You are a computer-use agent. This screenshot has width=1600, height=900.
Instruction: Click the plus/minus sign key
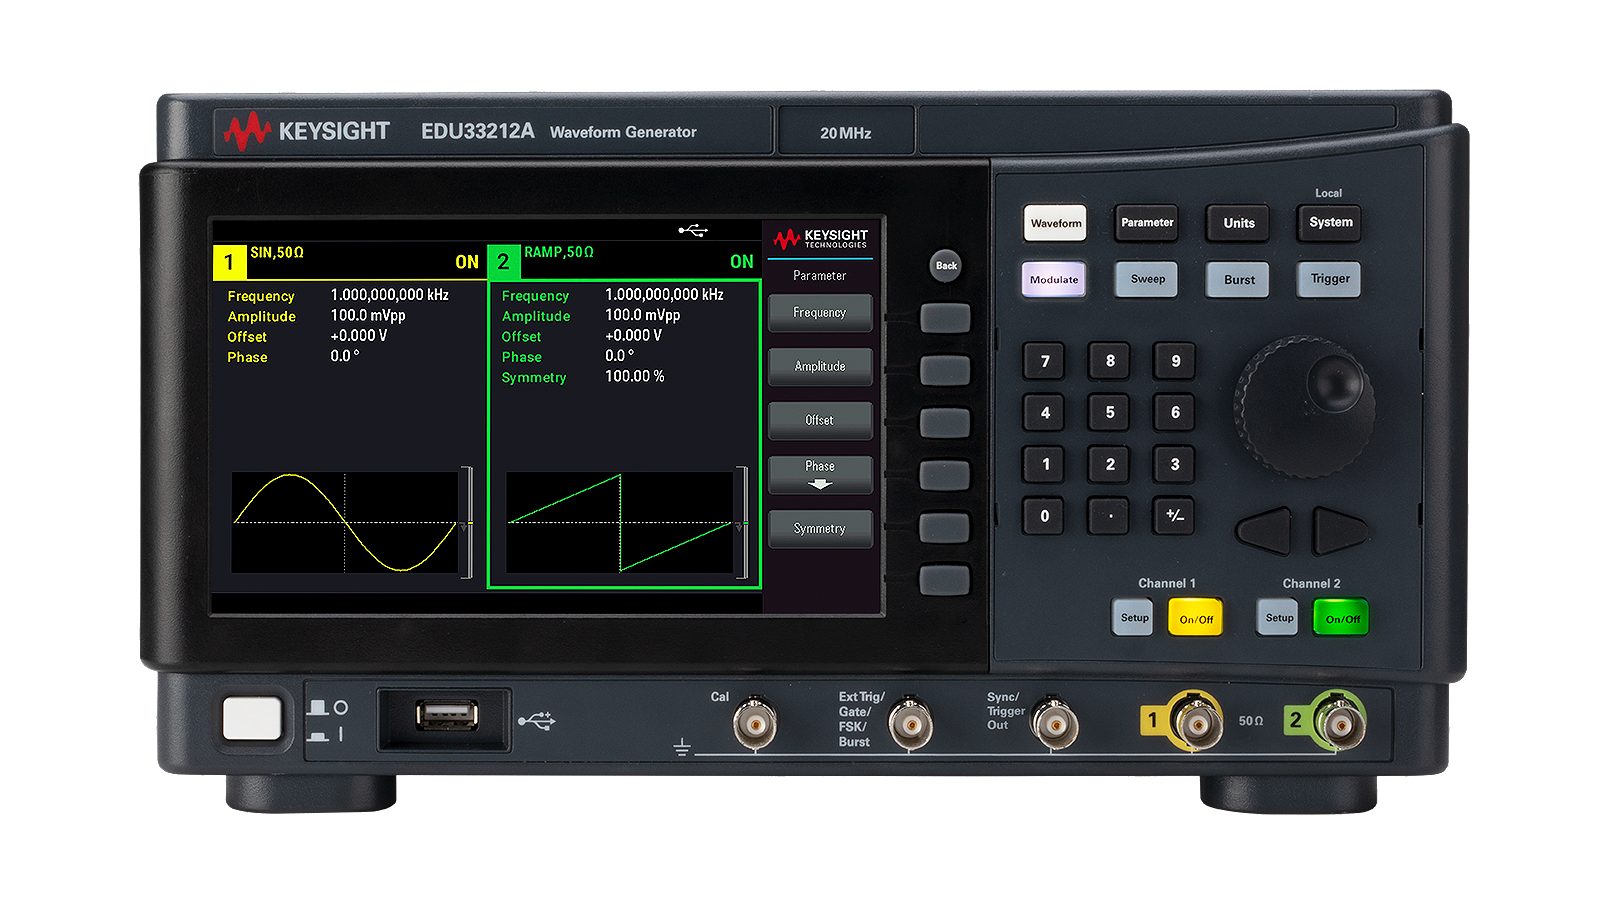1175,516
